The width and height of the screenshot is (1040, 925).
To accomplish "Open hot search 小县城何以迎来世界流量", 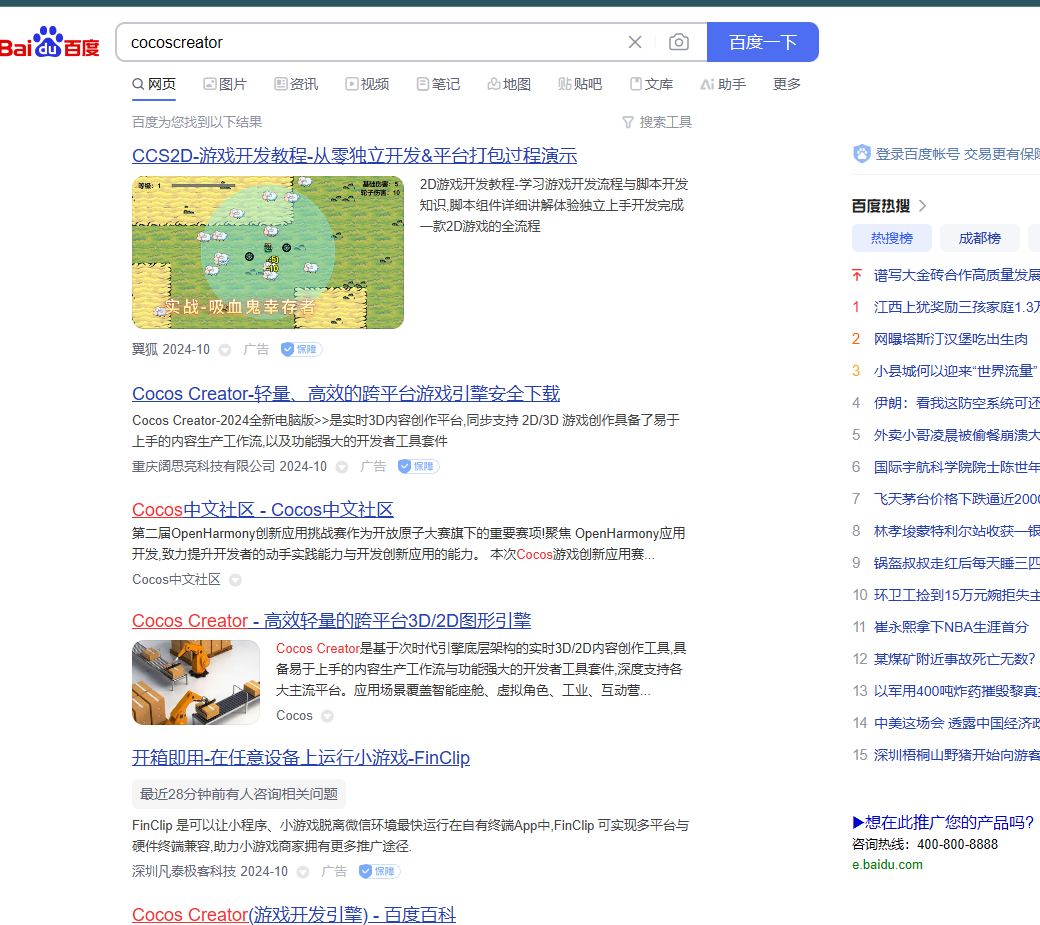I will [955, 371].
